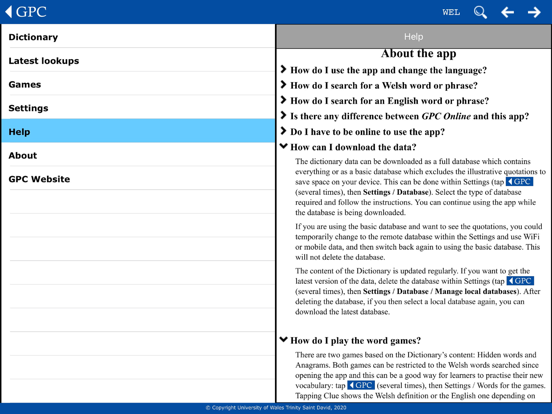Expand 'How do I use the app' question
The height and width of the screenshot is (414, 552).
pyautogui.click(x=384, y=70)
